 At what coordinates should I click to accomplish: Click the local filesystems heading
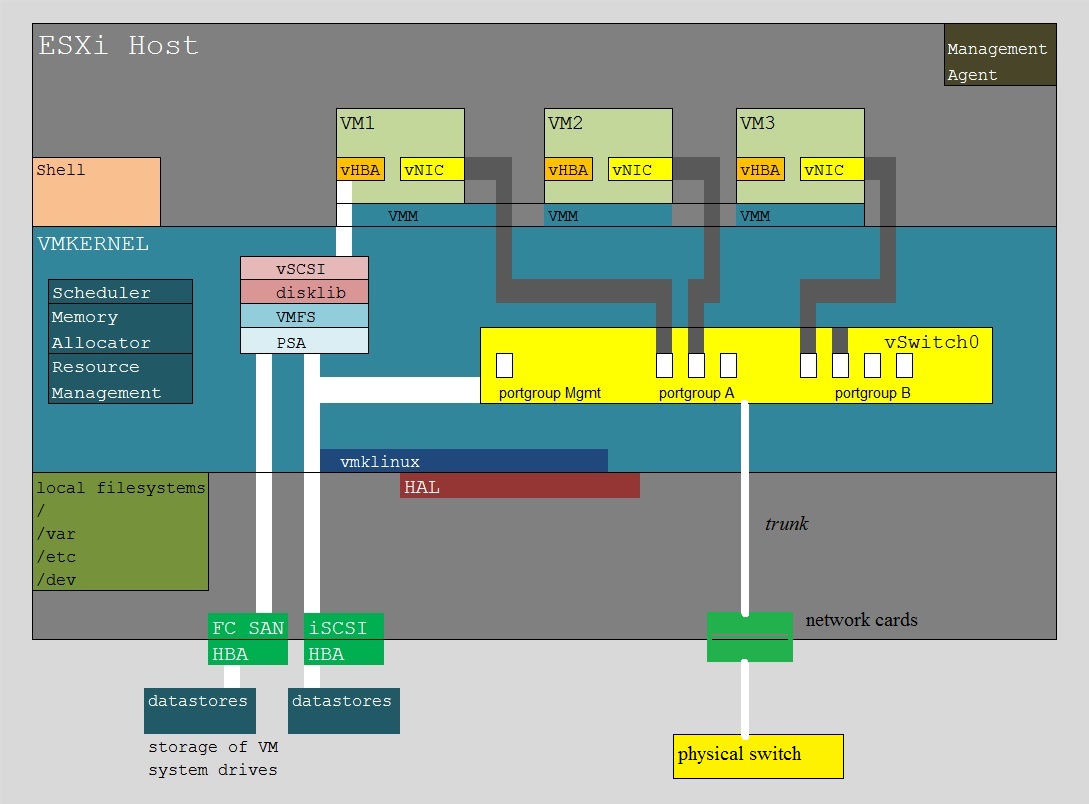tap(121, 488)
